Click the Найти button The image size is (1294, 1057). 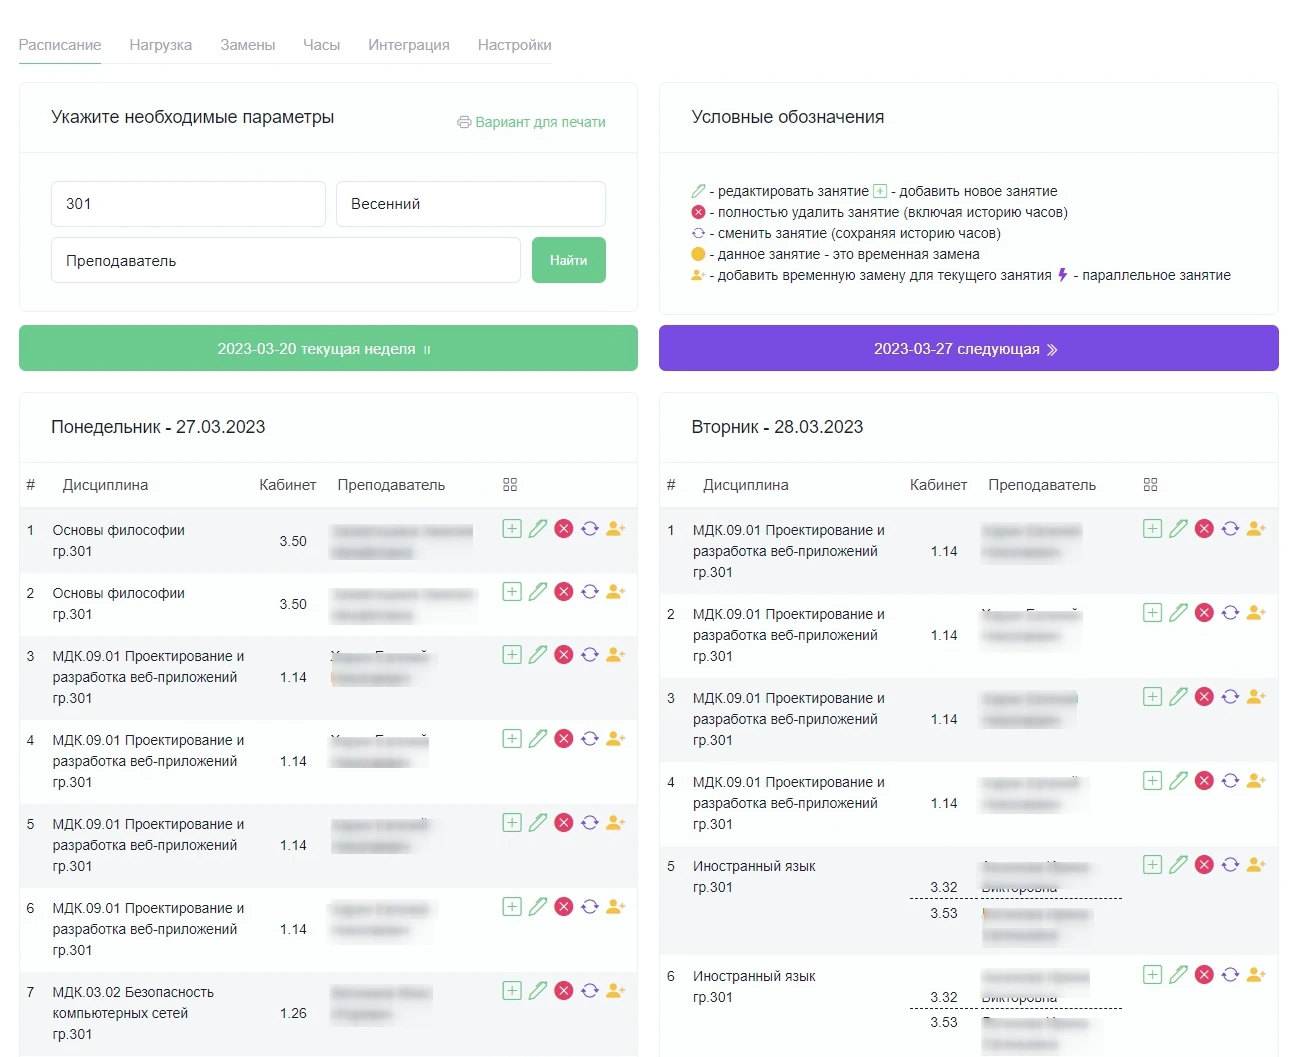point(569,260)
